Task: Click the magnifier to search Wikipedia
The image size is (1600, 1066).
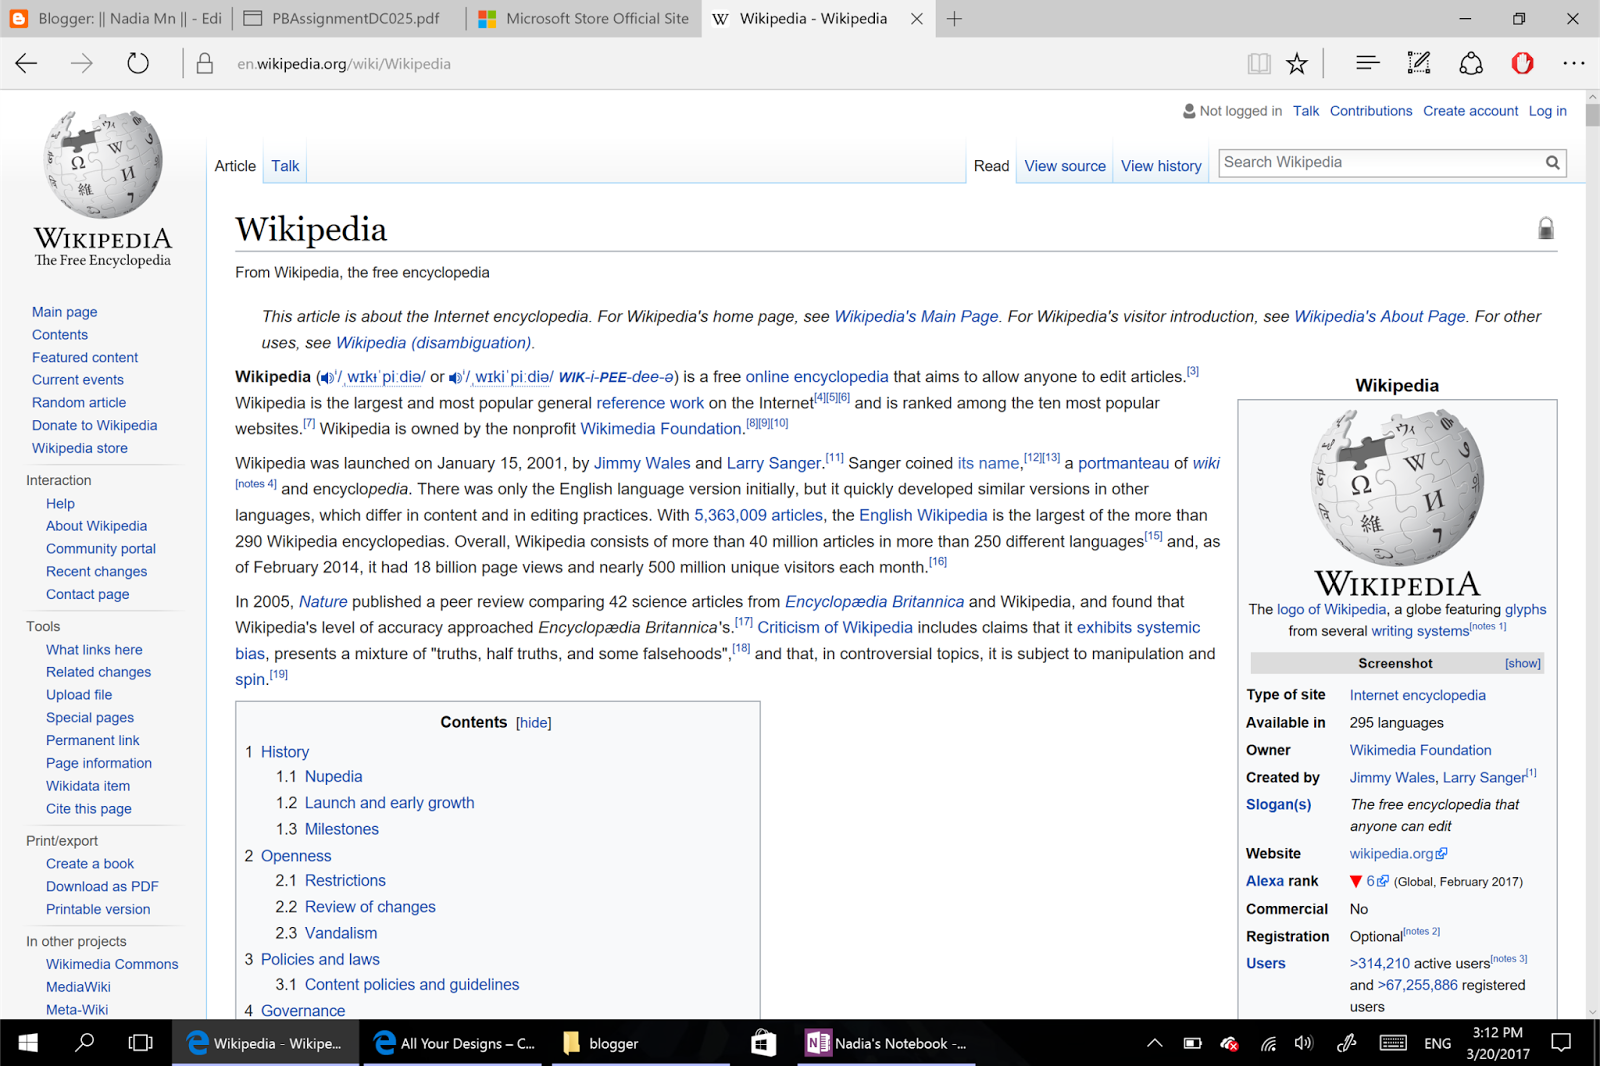Action: point(1552,162)
